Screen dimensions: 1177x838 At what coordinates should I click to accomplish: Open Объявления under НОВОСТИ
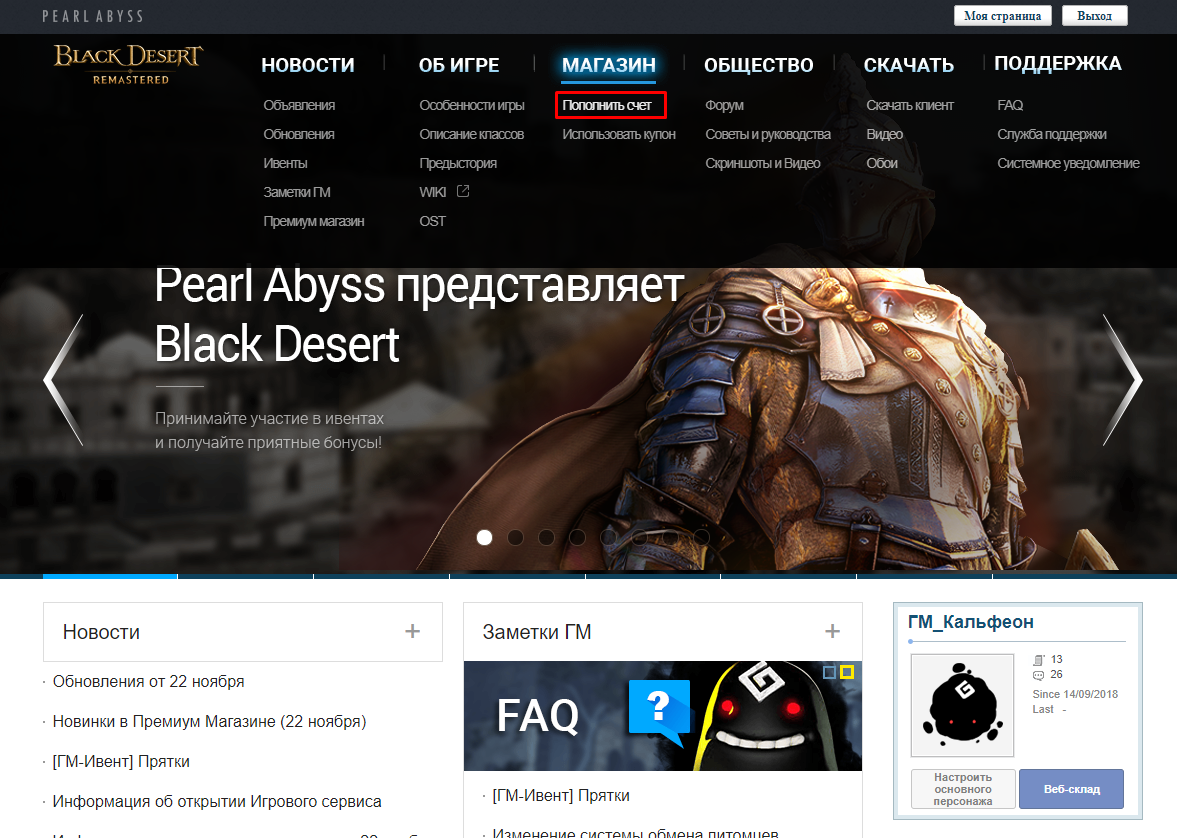(x=300, y=105)
